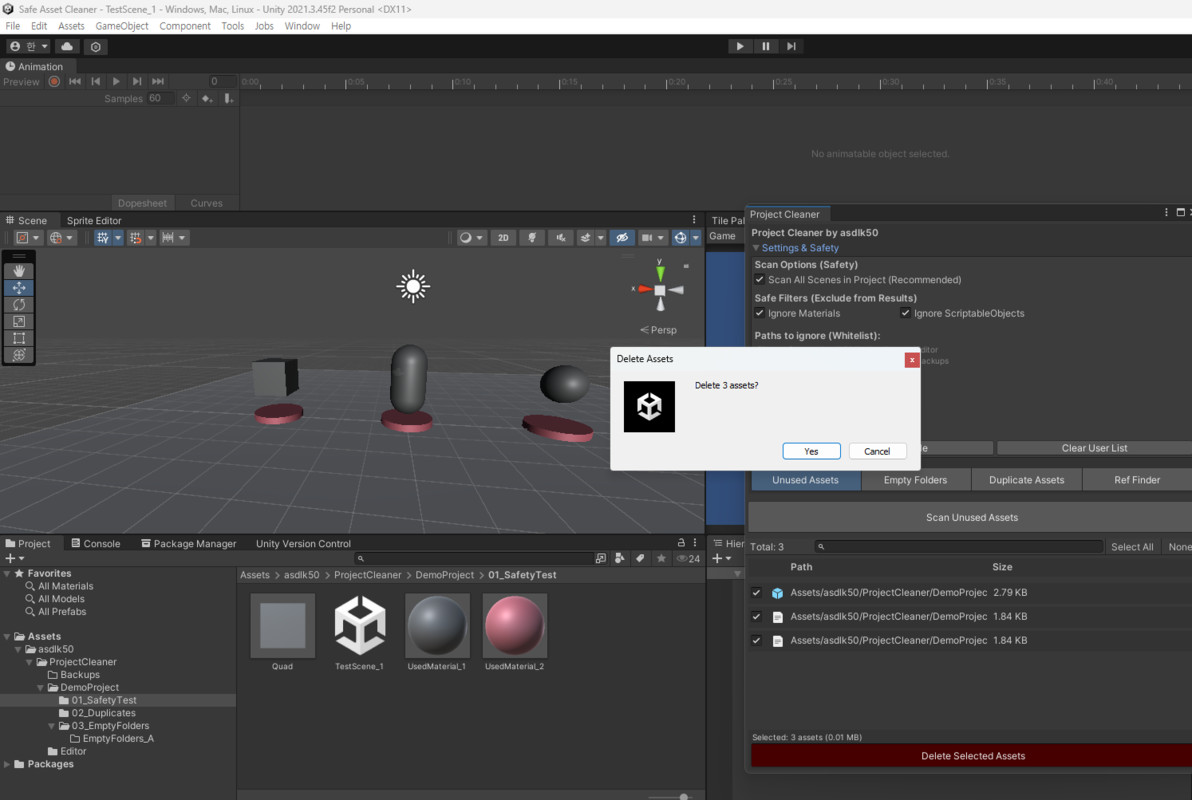
Task: Click the Scan Unused Assets button
Action: pyautogui.click(x=971, y=518)
